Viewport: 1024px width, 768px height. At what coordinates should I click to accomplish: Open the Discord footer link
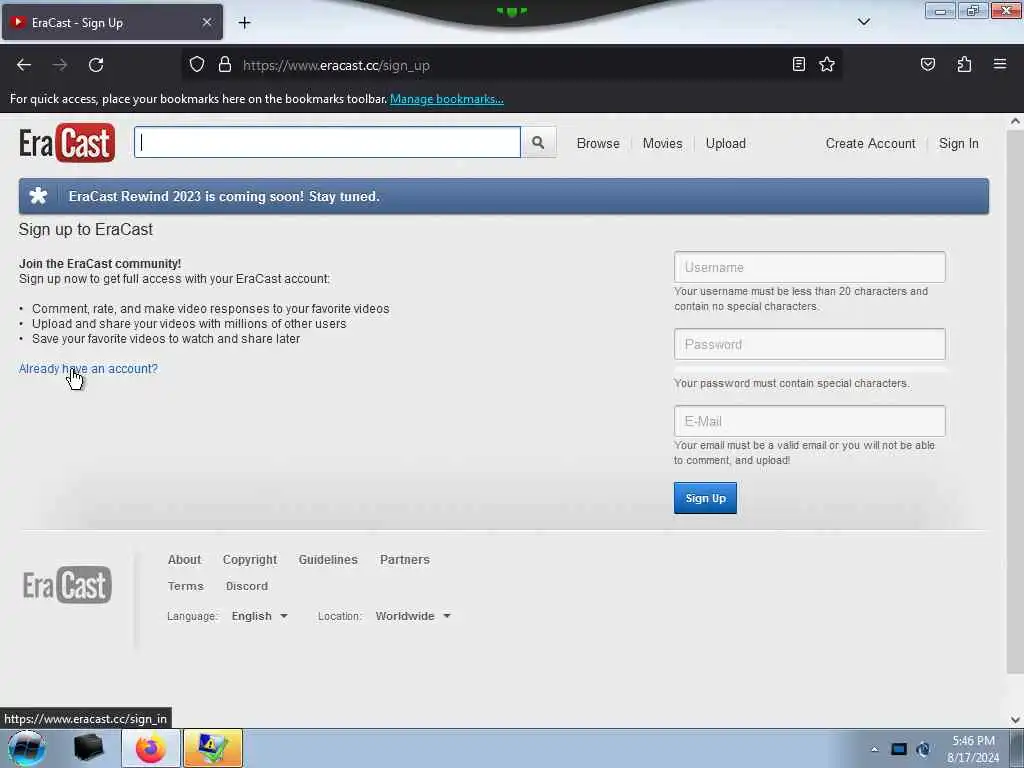pos(246,586)
